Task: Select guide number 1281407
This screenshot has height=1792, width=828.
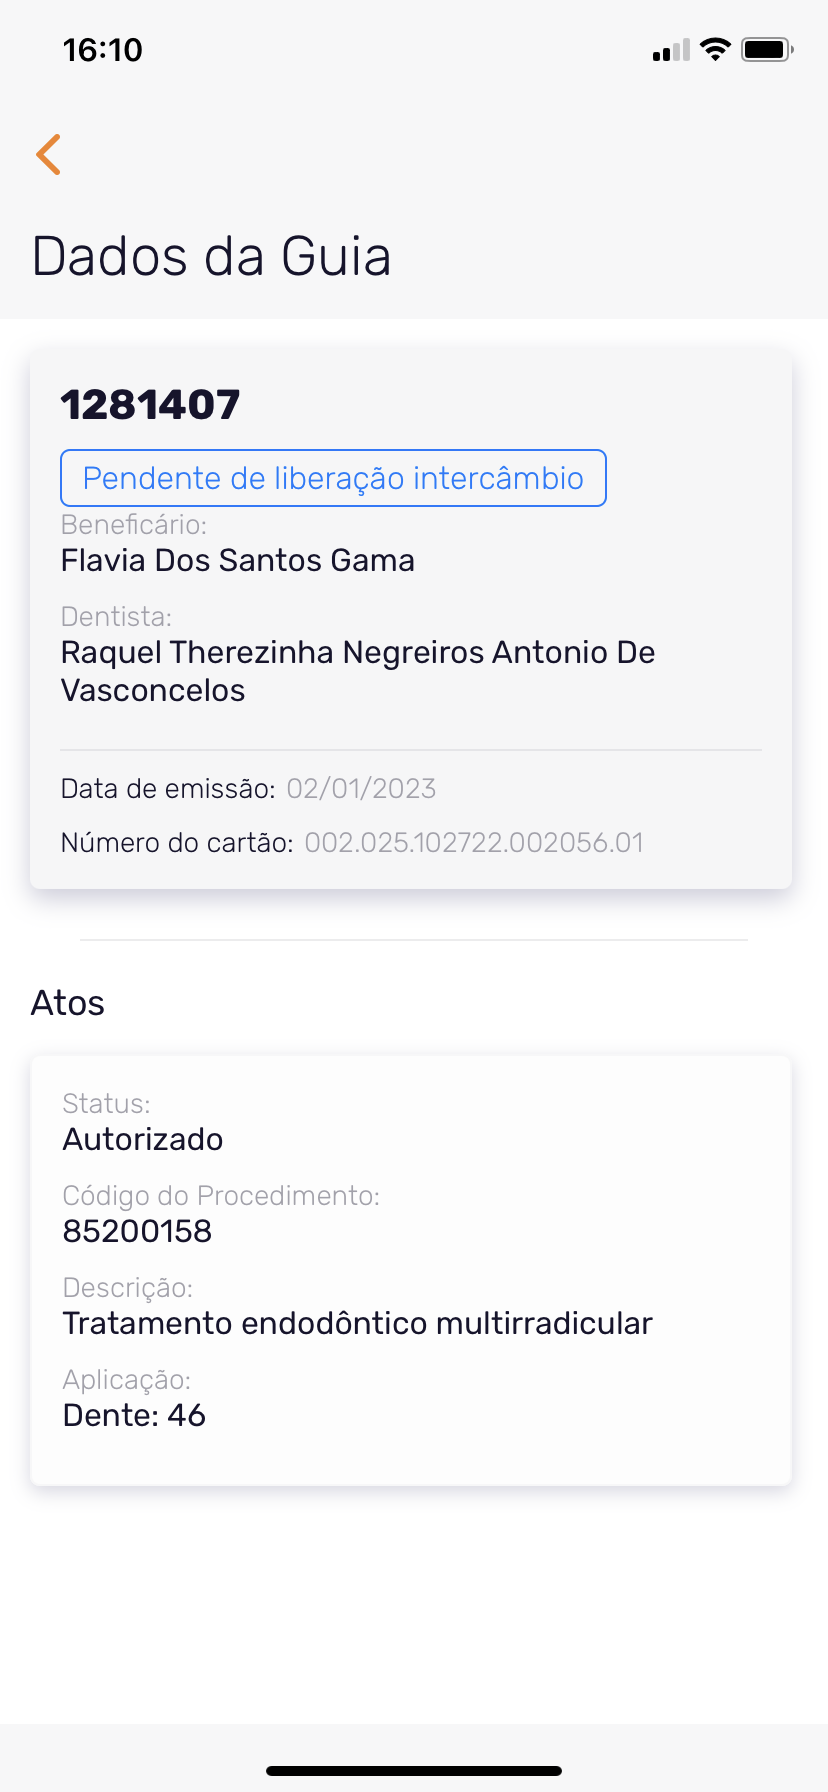Action: coord(150,405)
